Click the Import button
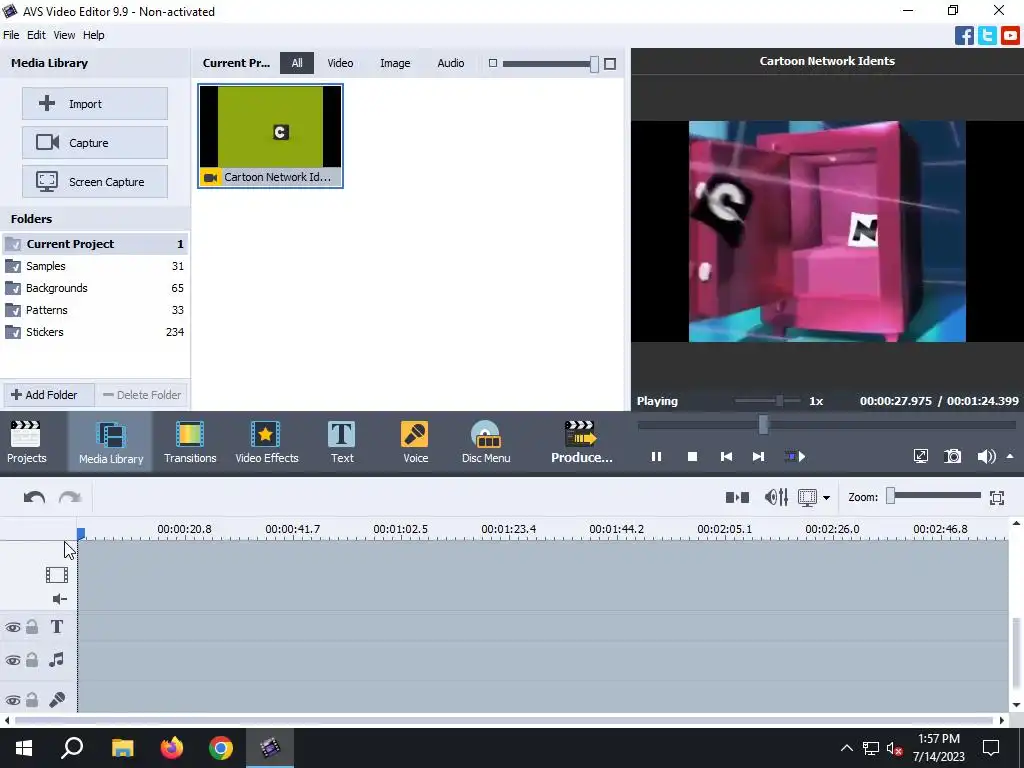The width and height of the screenshot is (1024, 768). pos(95,104)
